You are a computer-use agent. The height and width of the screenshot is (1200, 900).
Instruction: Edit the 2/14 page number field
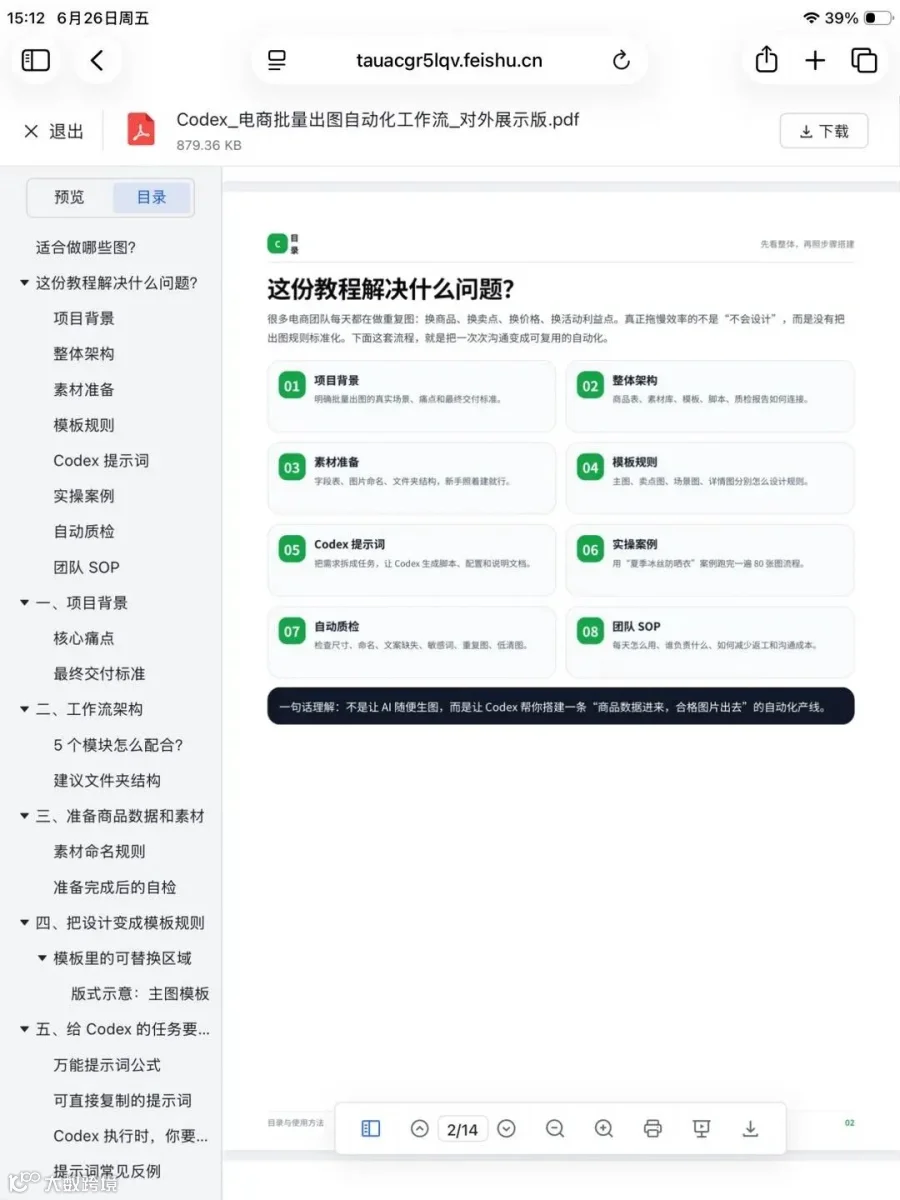462,1130
